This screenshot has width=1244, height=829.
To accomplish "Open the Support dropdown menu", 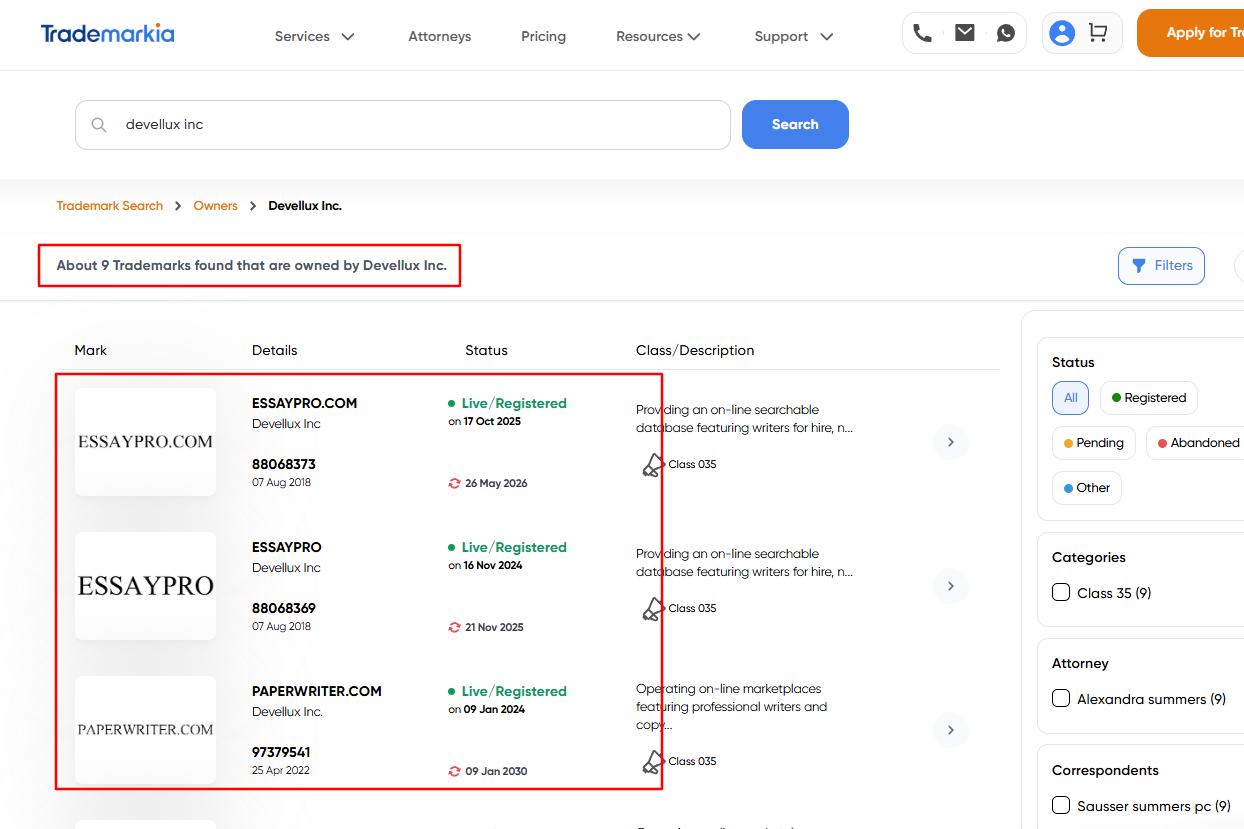I will click(793, 36).
